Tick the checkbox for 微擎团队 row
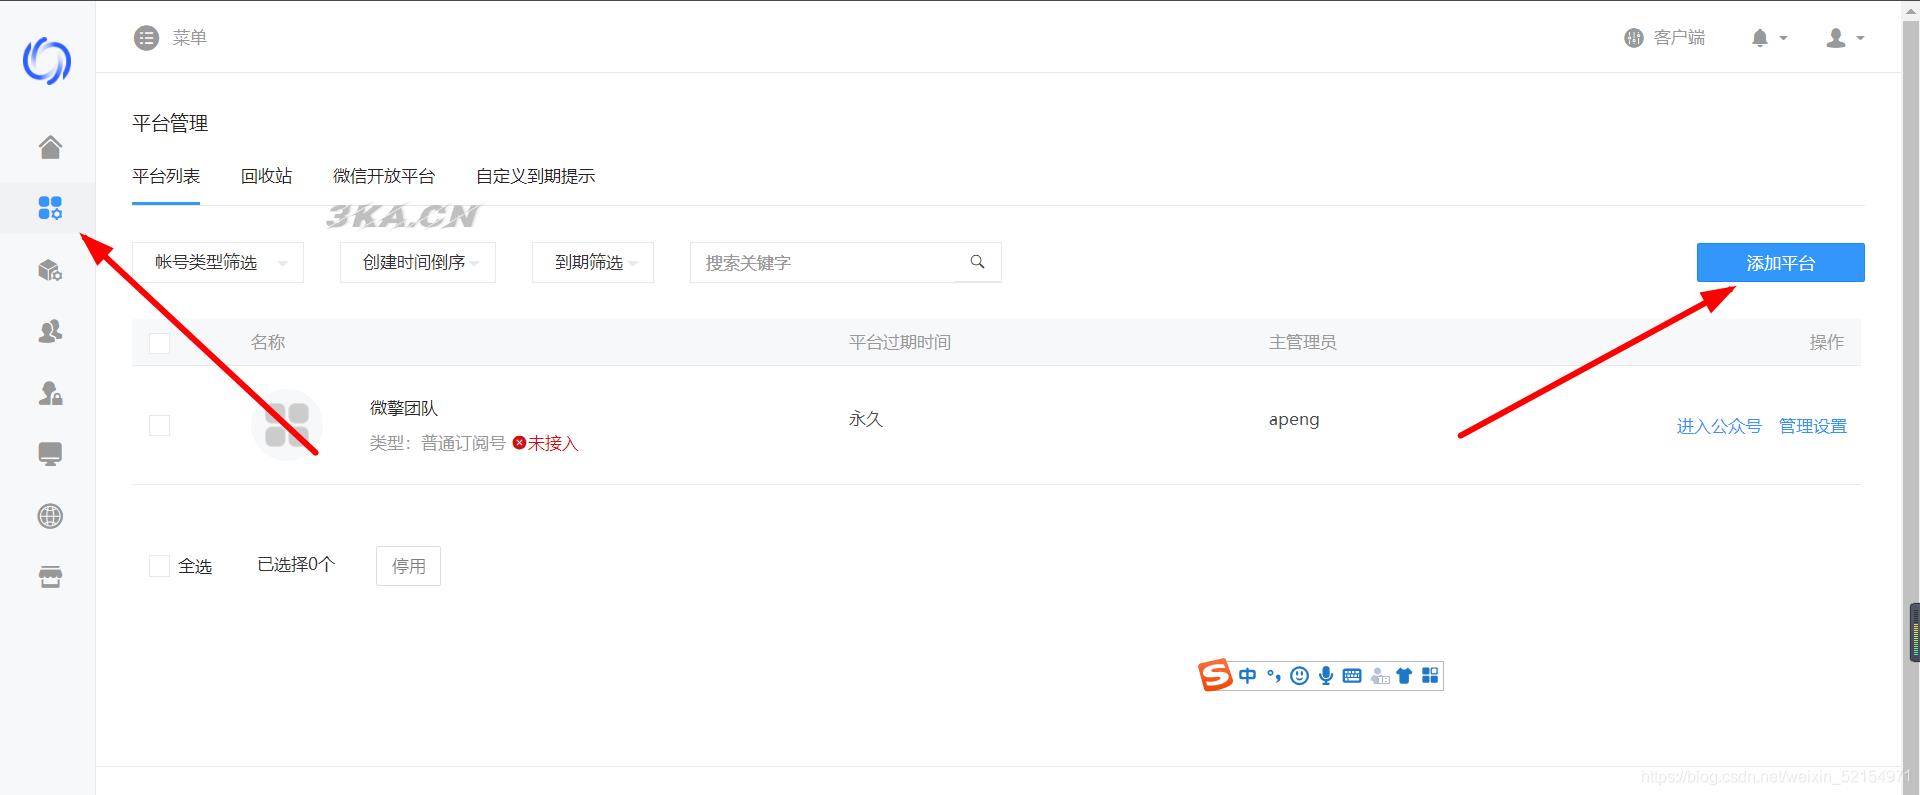1920x795 pixels. (159, 425)
